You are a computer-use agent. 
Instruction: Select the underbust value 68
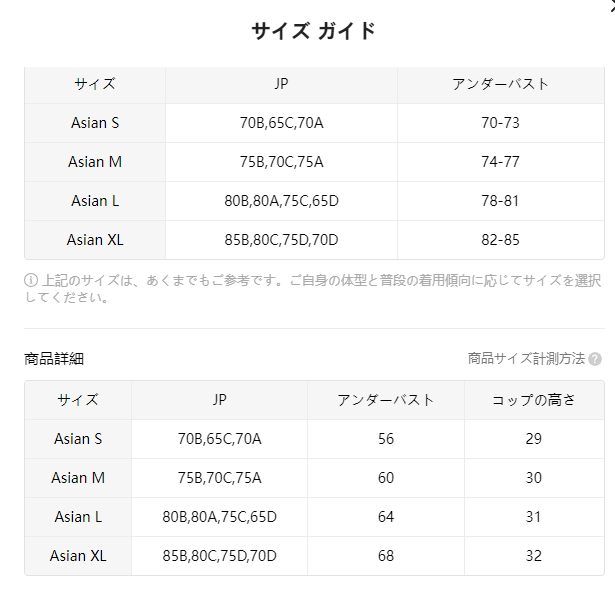(x=386, y=556)
